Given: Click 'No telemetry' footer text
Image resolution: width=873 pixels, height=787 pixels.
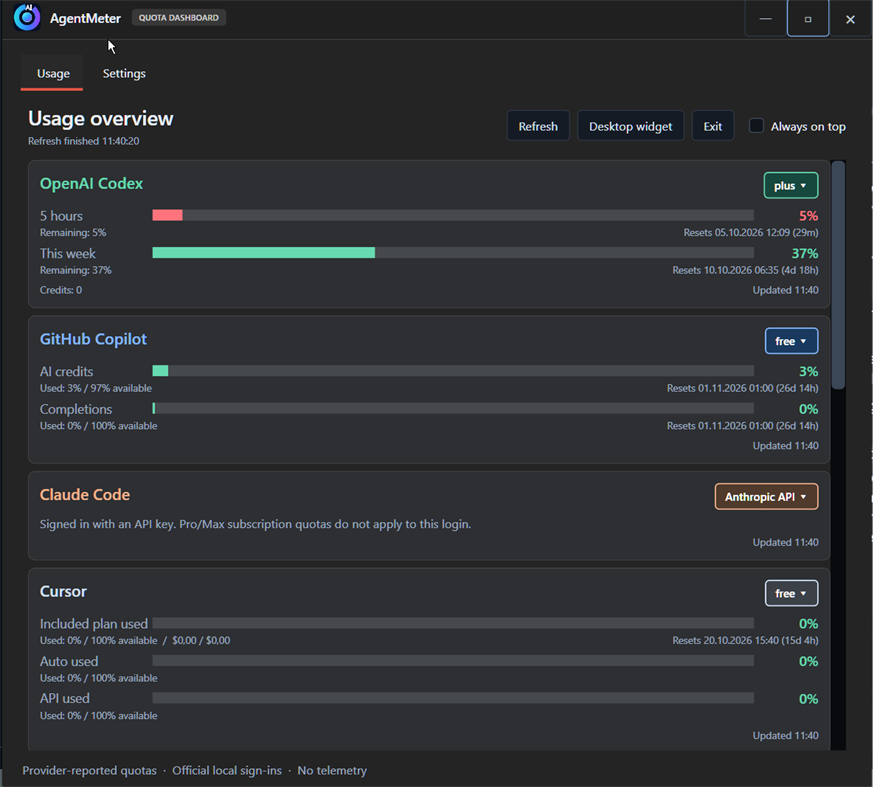Looking at the screenshot, I should pos(332,771).
